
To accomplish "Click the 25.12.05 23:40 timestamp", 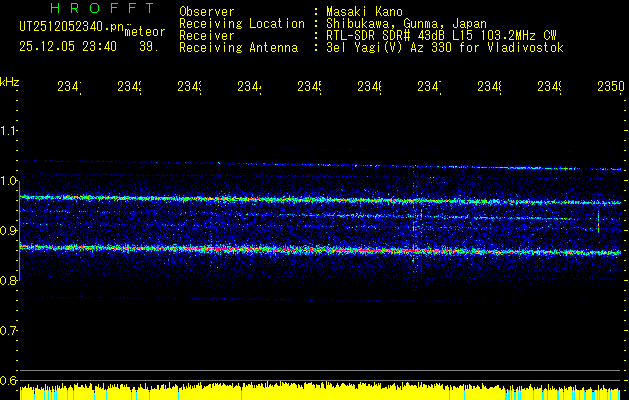I will [68, 46].
